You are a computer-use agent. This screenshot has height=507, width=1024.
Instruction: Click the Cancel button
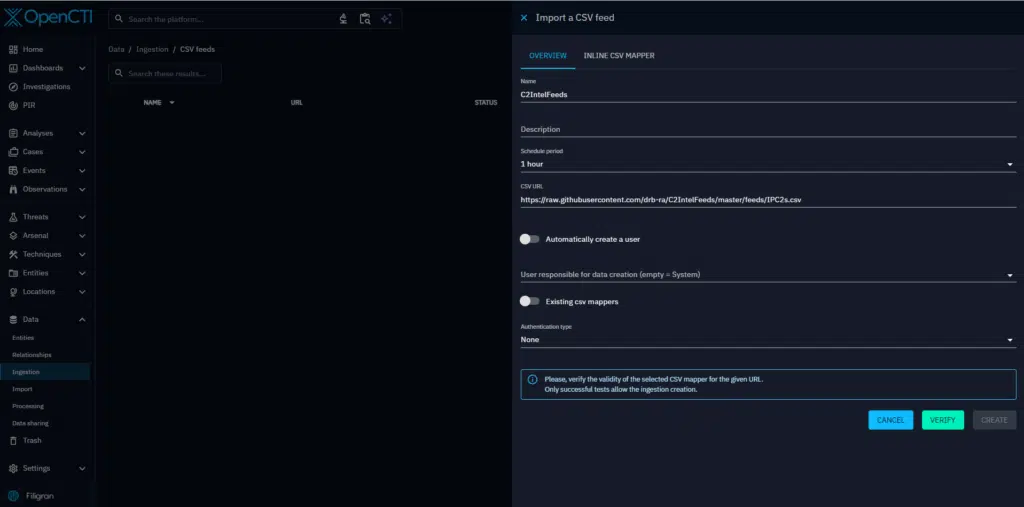tap(890, 420)
